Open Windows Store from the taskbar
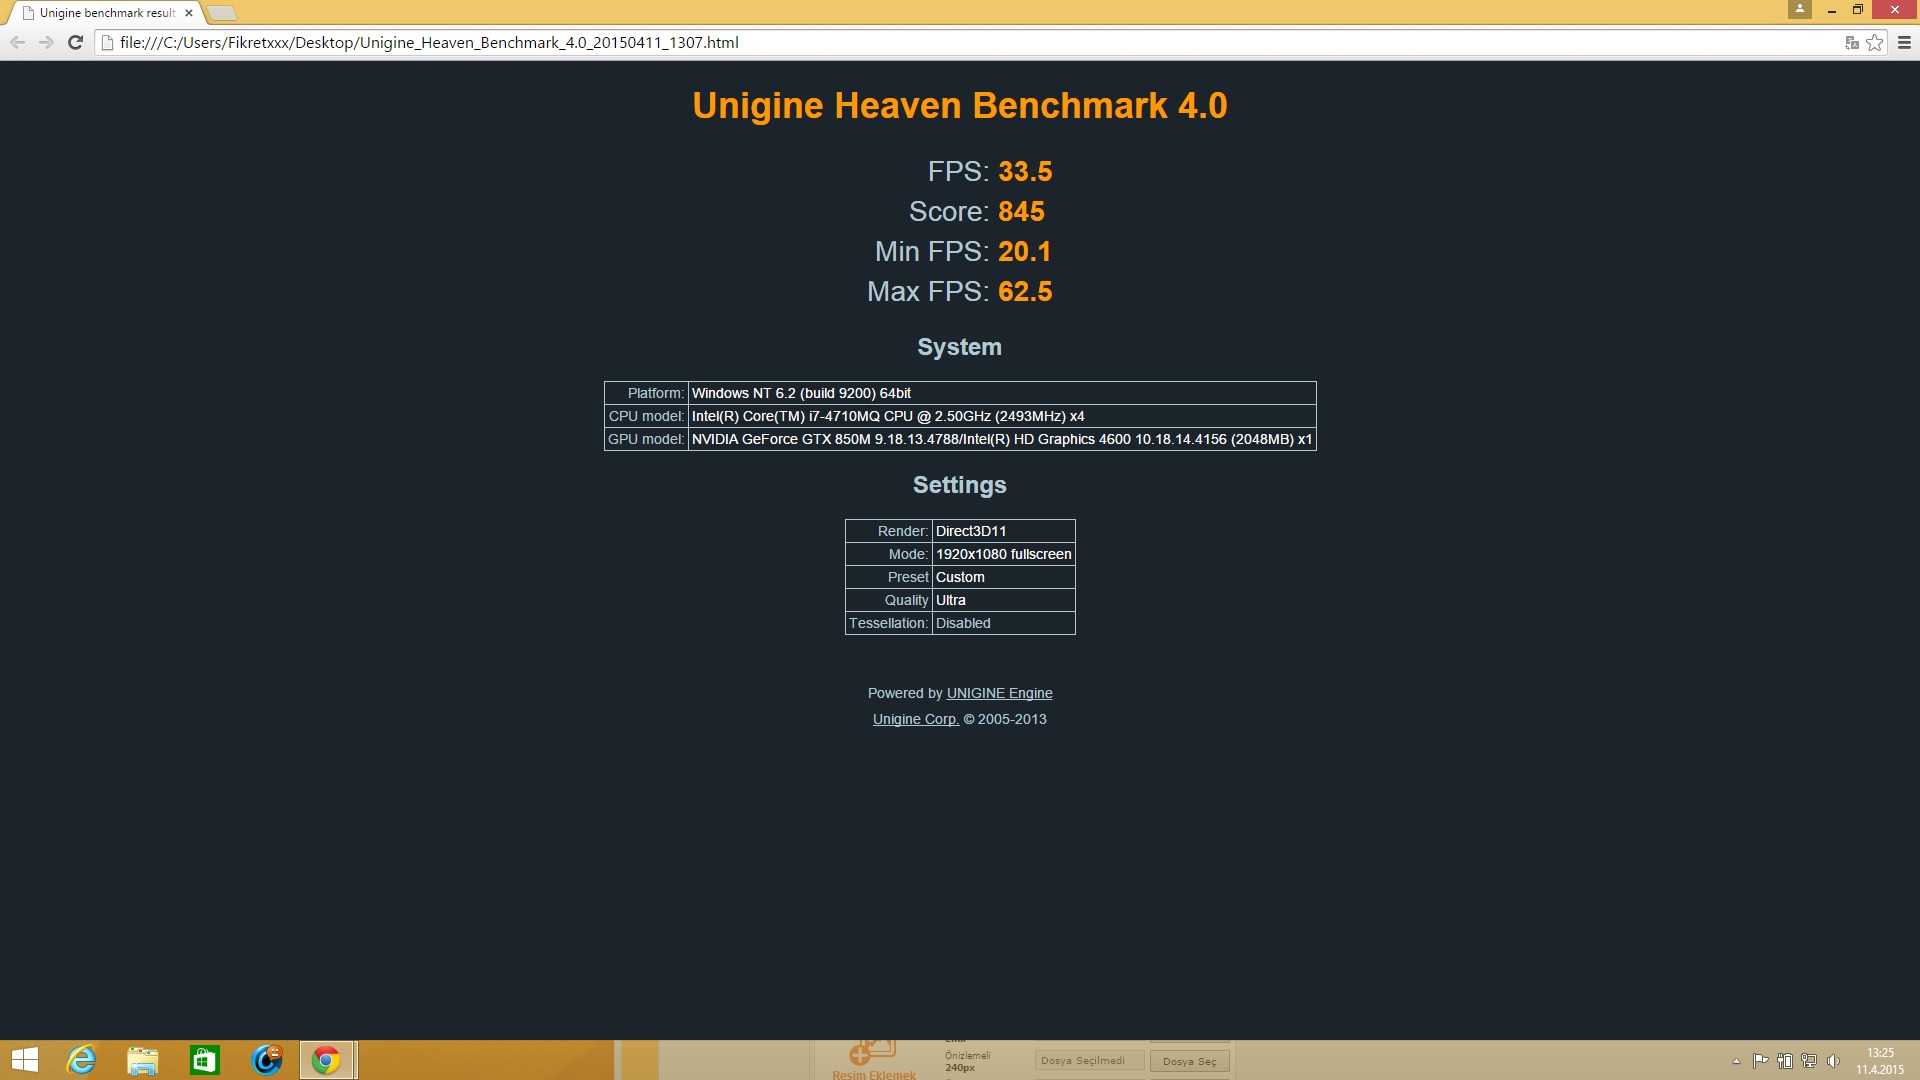Image resolution: width=1920 pixels, height=1080 pixels. click(204, 1060)
